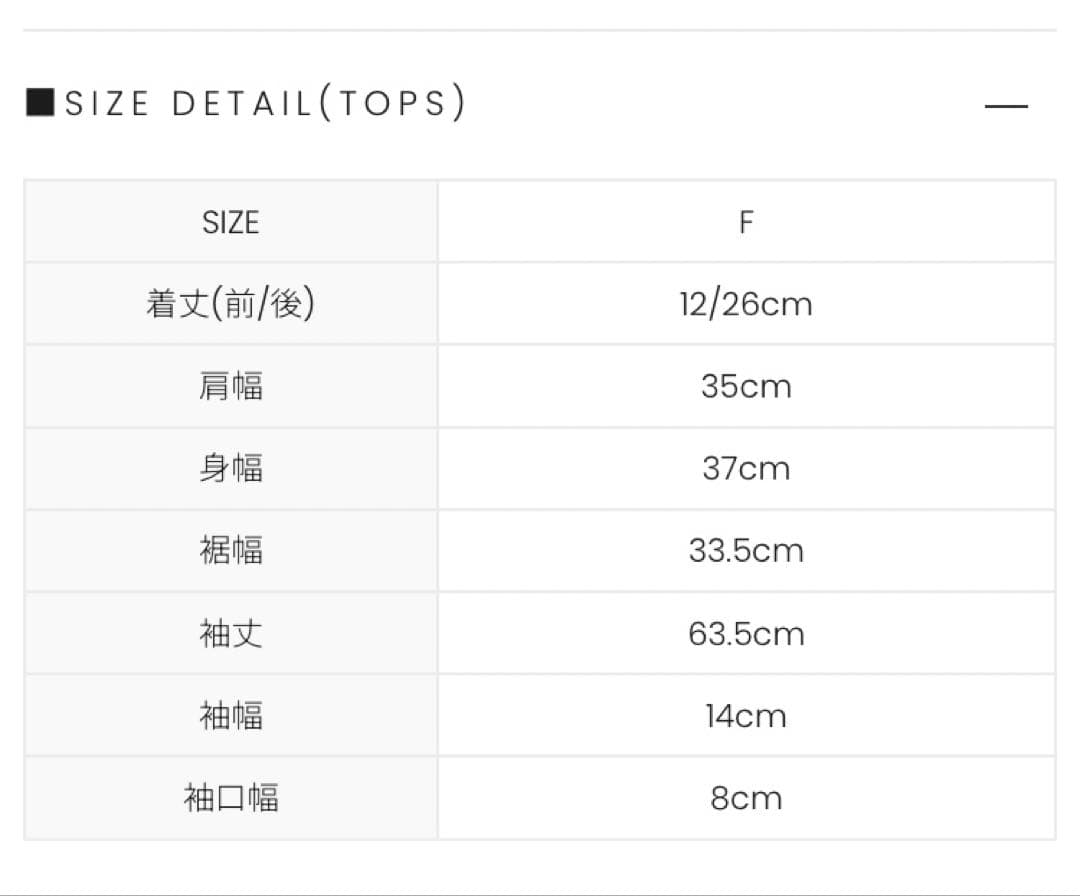Select the 8cm cuff width value
1080x896 pixels.
point(747,797)
